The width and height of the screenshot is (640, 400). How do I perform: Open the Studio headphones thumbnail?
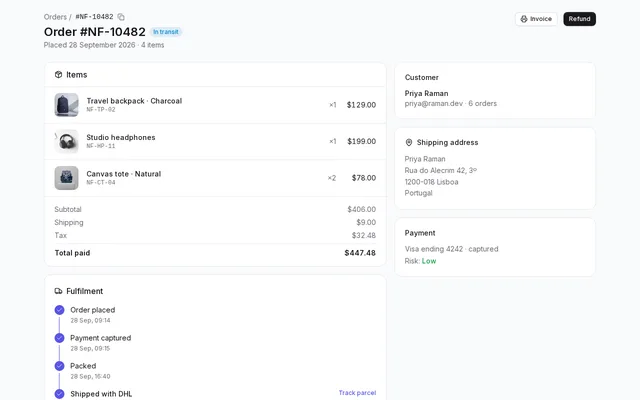click(x=67, y=141)
